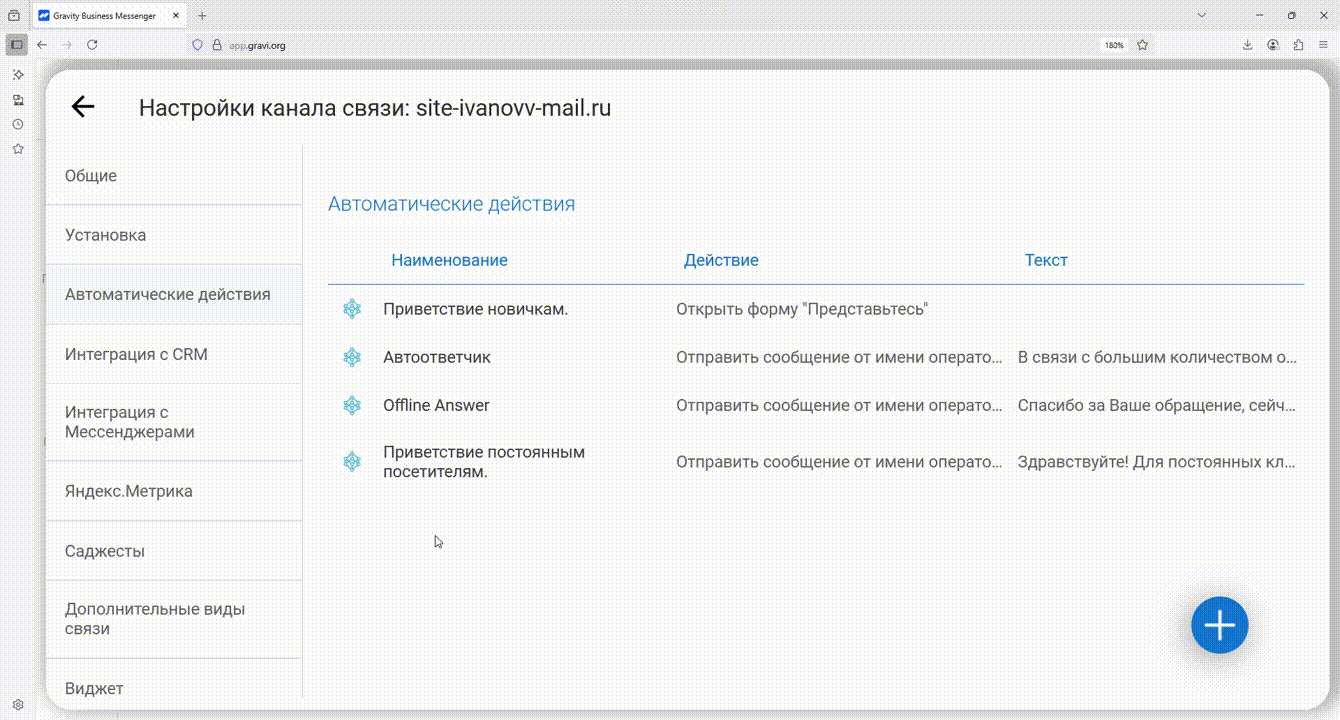This screenshot has height=720, width=1340.
Task: Click the app.gravi.org address bar
Action: click(x=600, y=45)
